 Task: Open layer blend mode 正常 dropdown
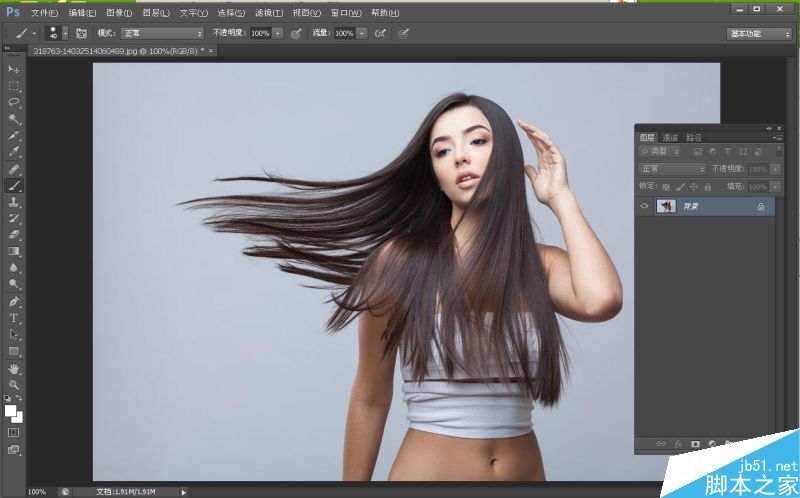coord(673,169)
